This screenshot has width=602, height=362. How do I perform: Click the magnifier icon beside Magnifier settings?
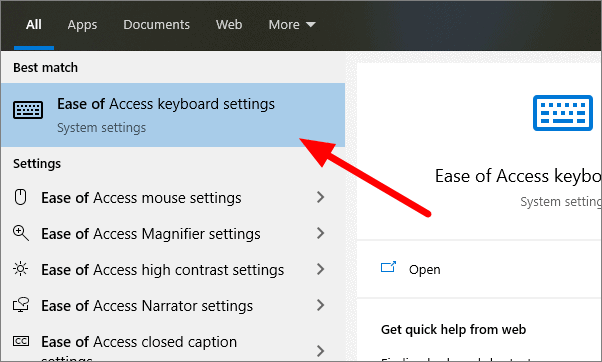point(20,233)
